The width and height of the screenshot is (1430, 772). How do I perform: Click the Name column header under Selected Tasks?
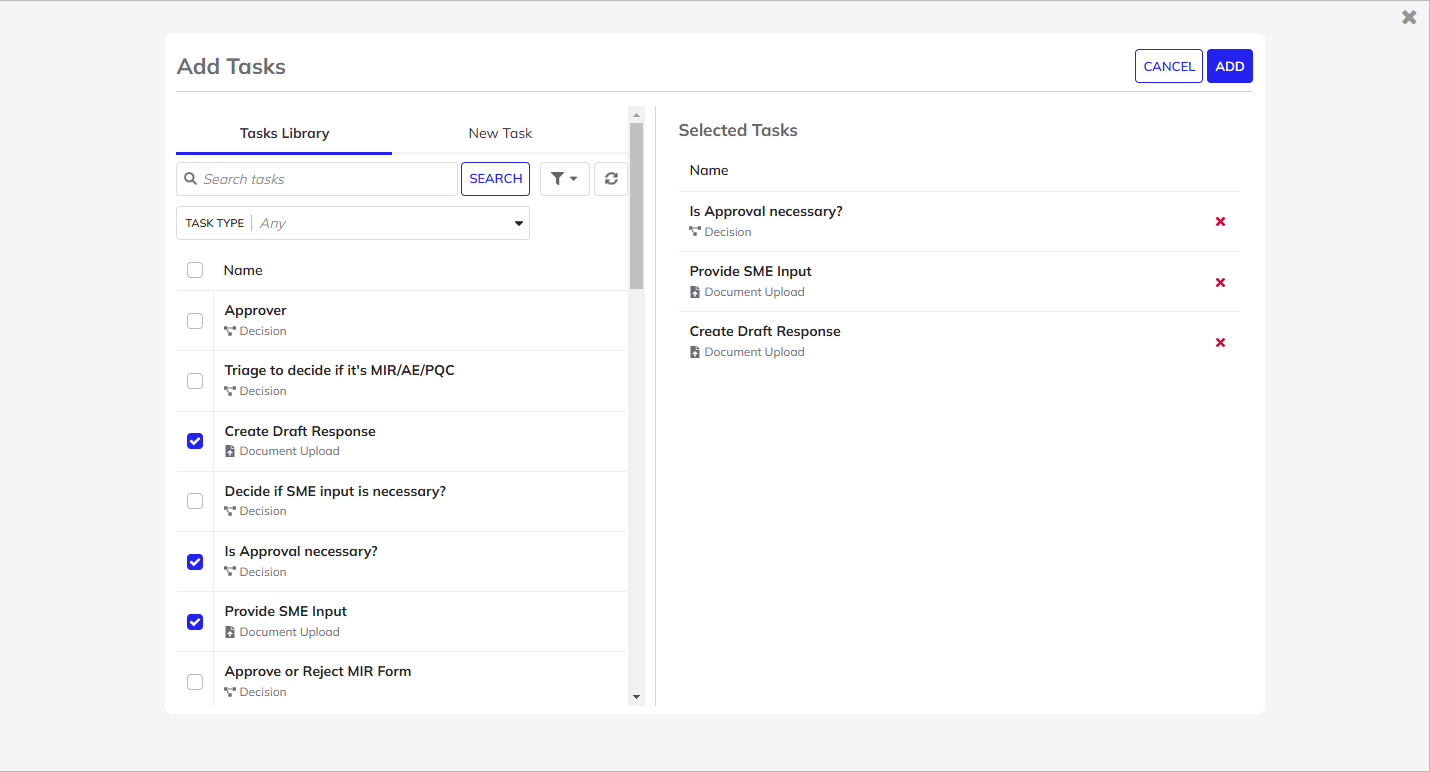(x=709, y=170)
